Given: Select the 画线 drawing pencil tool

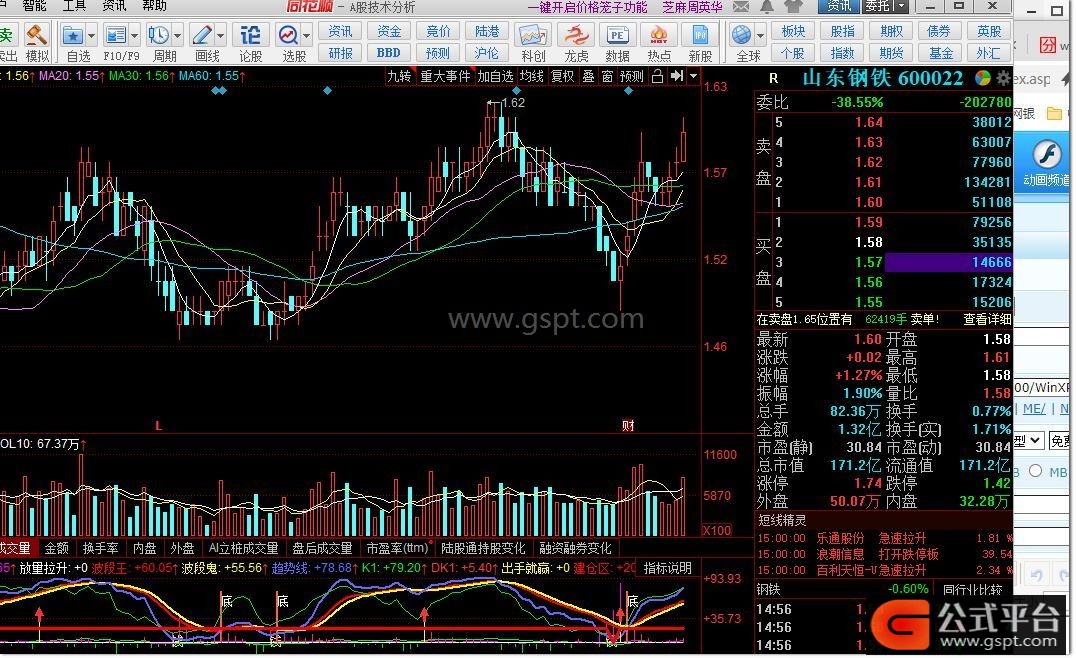Looking at the screenshot, I should click(x=202, y=34).
